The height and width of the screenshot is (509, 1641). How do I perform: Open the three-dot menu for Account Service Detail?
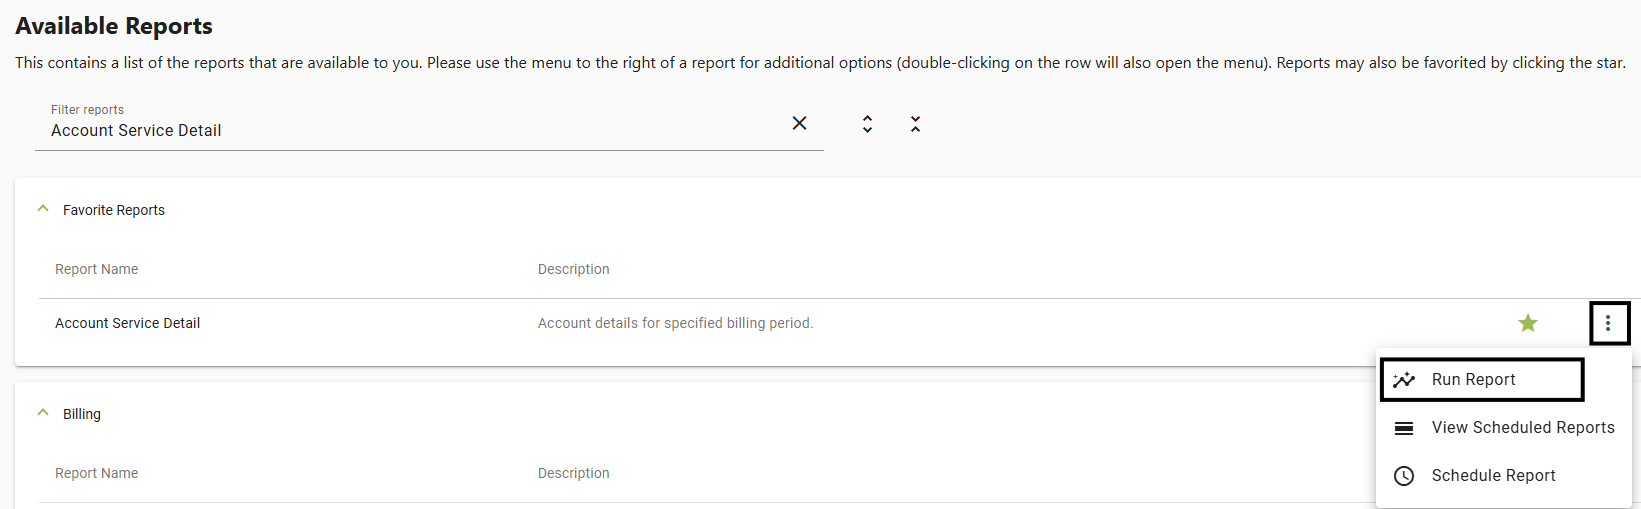(1608, 323)
